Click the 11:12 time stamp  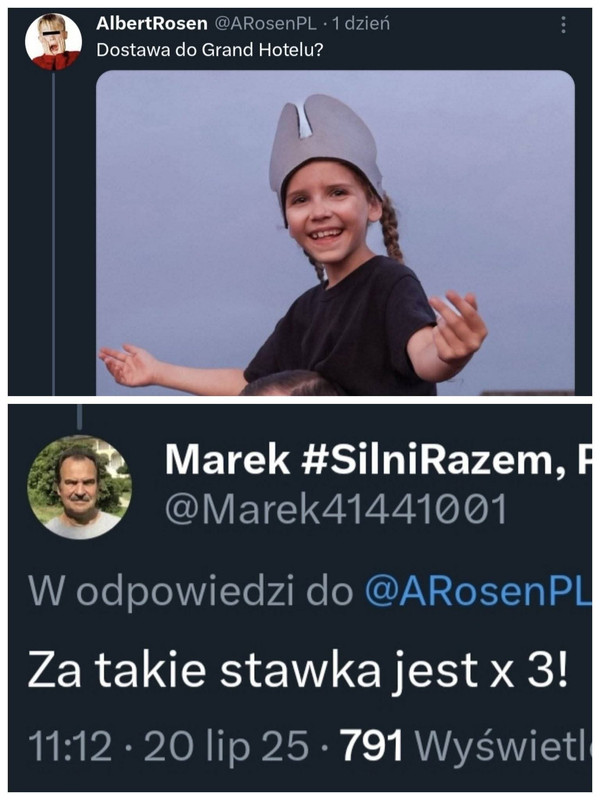[70, 746]
